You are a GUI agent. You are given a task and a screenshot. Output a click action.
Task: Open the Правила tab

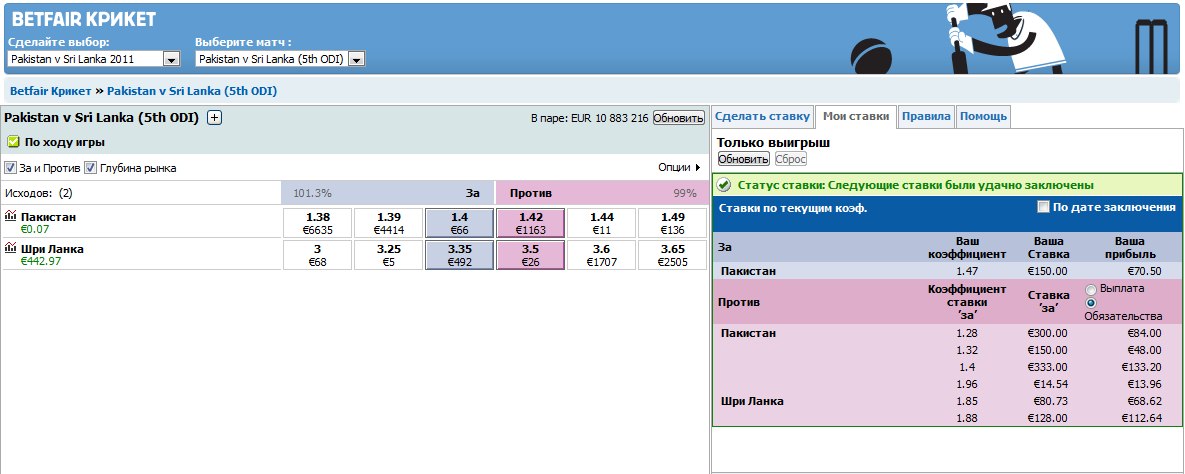926,116
